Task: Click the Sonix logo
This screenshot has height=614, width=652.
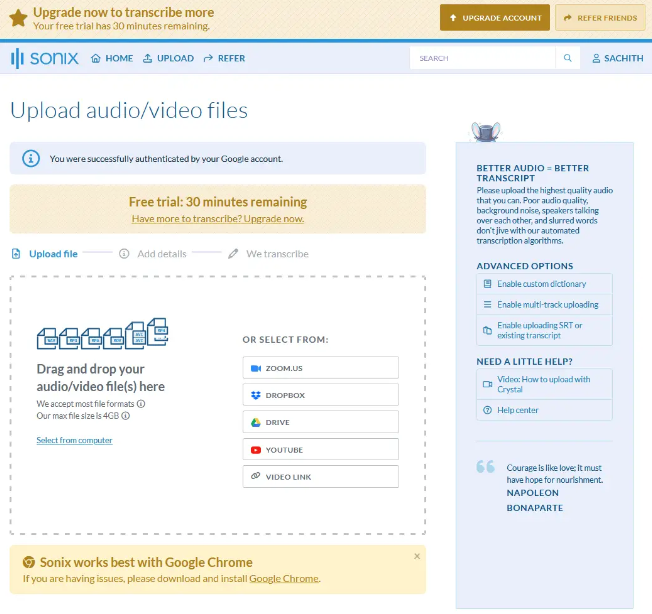Action: click(44, 58)
